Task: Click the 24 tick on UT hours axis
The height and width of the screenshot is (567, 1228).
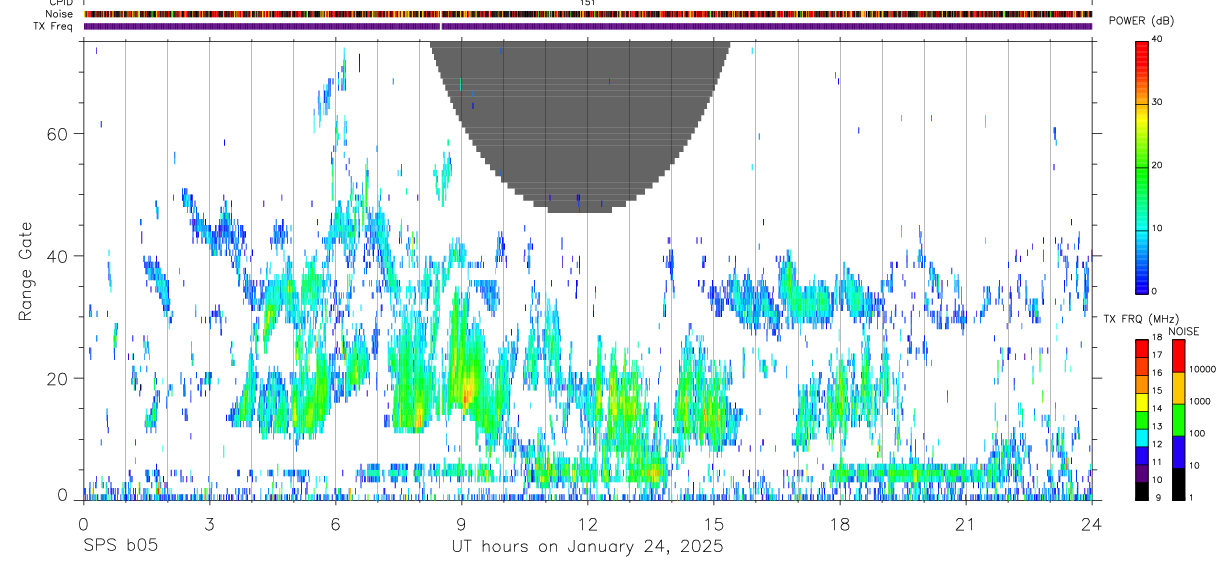Action: point(1091,524)
